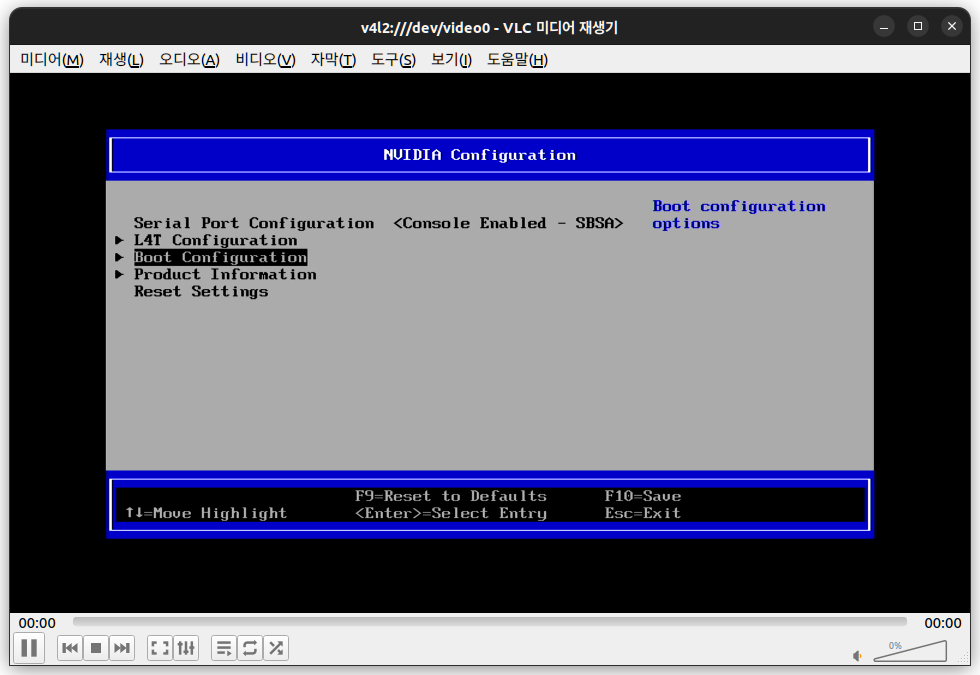Open the 보기(I) menu
Screen dimensions: 980x675
(451, 59)
